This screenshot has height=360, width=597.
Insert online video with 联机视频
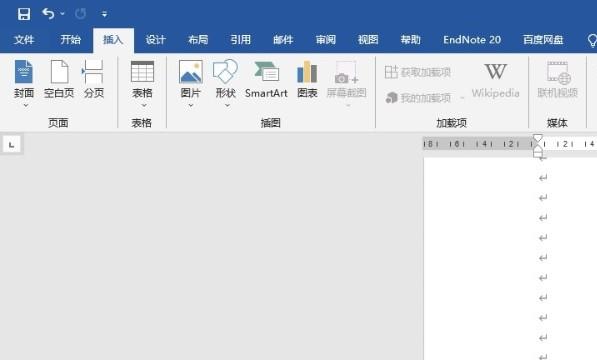click(x=557, y=80)
